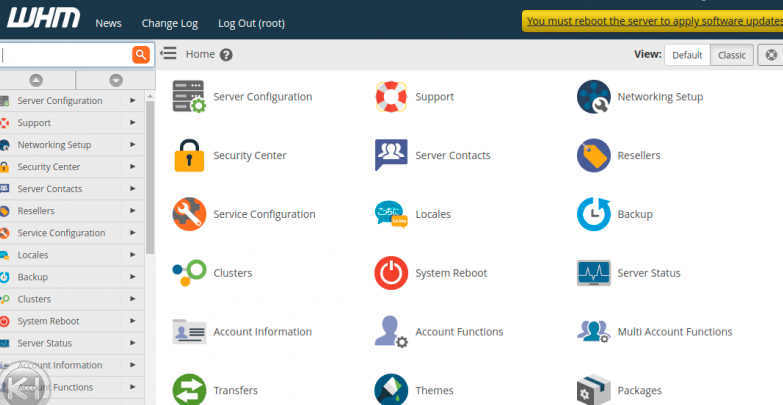Viewport: 783px width, 405px height.
Task: Open the Change Log menu item
Action: 170,23
